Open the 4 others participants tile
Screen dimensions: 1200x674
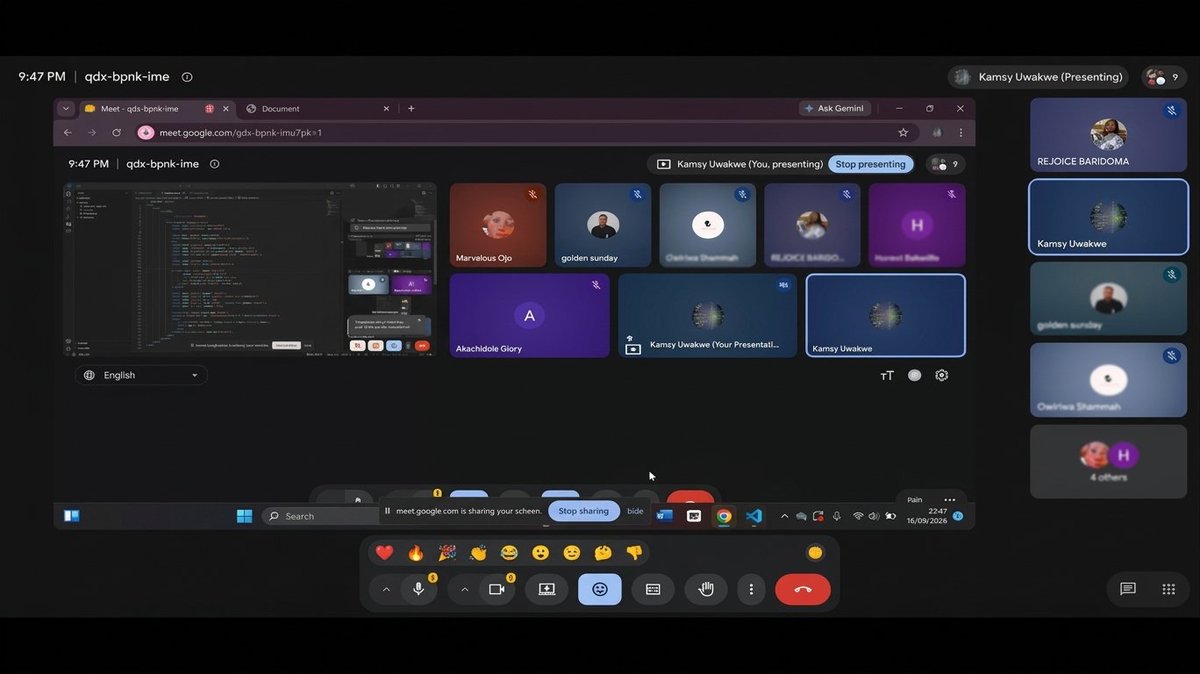click(x=1109, y=462)
